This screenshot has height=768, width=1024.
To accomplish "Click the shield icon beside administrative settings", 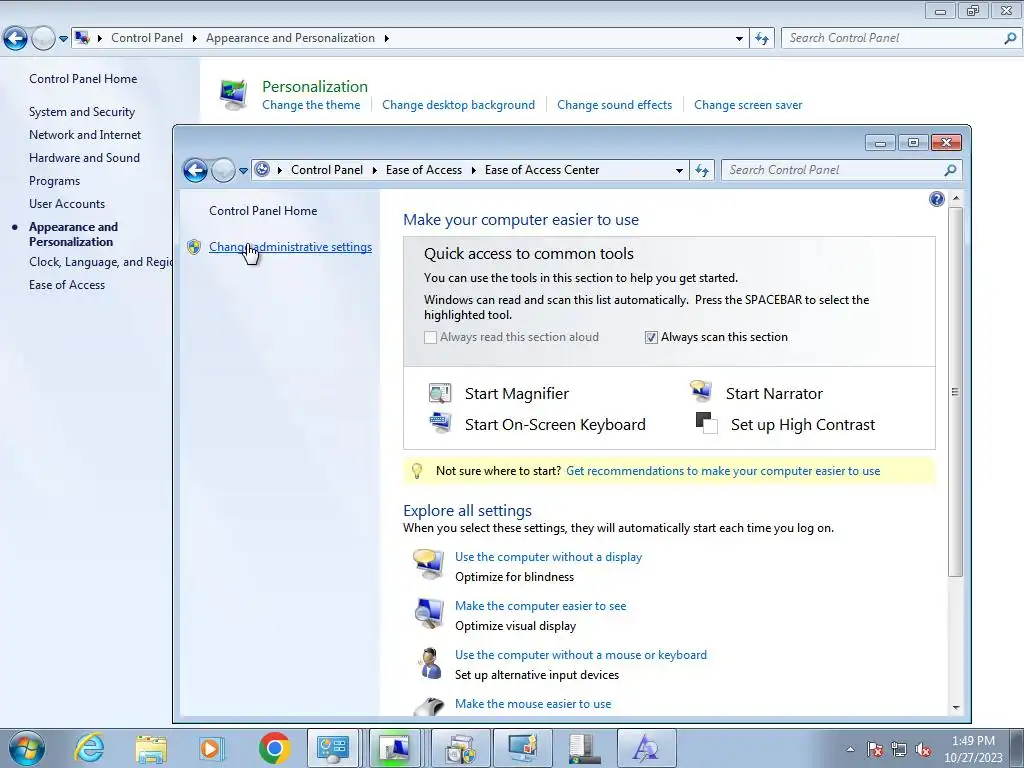I will [x=193, y=247].
